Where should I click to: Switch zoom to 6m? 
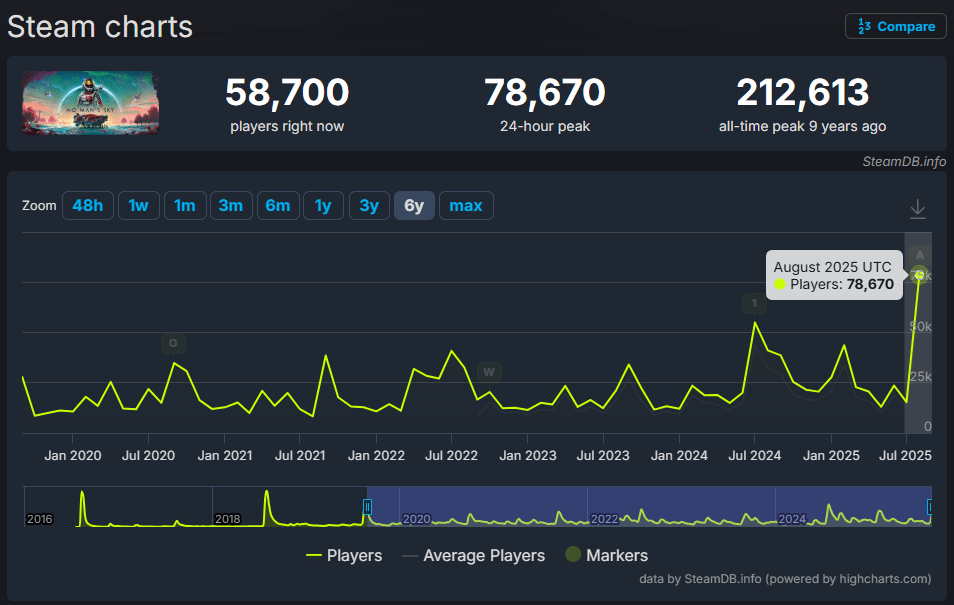click(277, 206)
